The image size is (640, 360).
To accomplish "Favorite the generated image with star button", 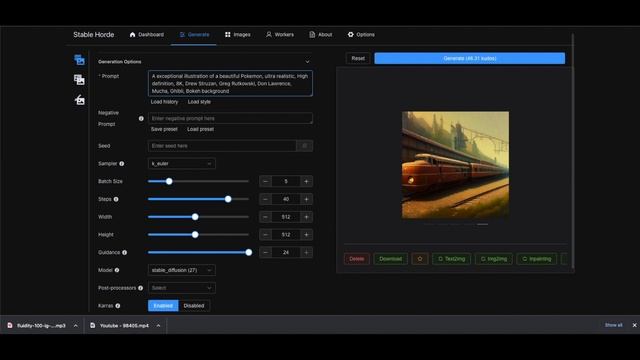I will pos(420,259).
